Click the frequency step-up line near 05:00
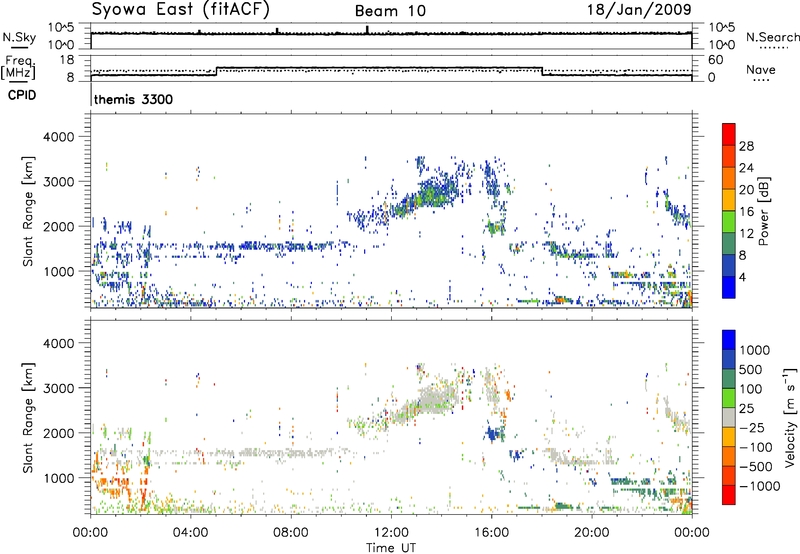This screenshot has width=800, height=554. click(217, 71)
